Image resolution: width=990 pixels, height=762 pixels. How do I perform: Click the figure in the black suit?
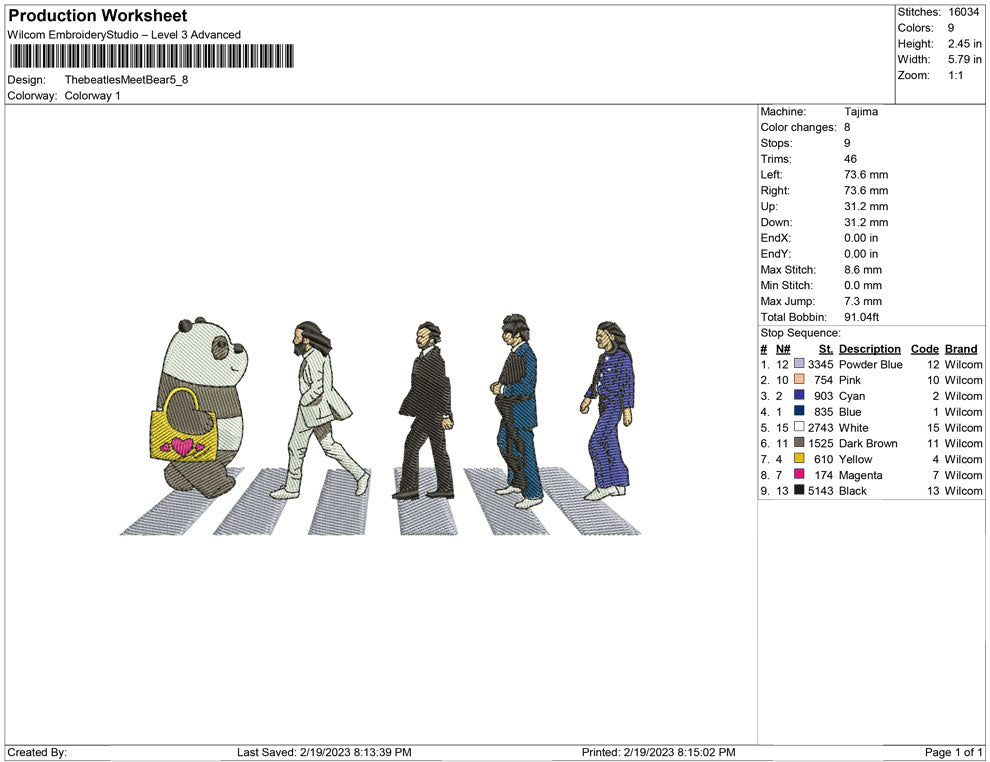pos(424,410)
